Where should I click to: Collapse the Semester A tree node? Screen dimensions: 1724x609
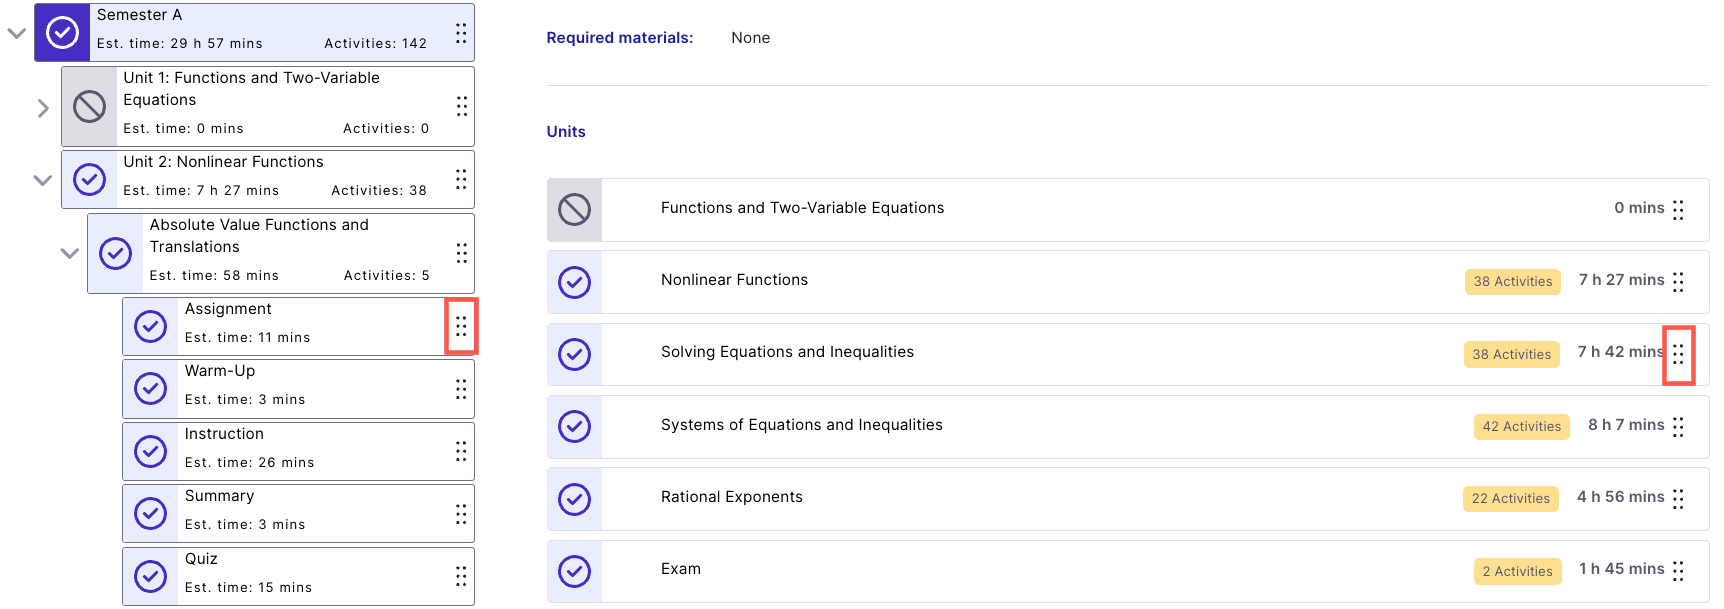[x=17, y=33]
